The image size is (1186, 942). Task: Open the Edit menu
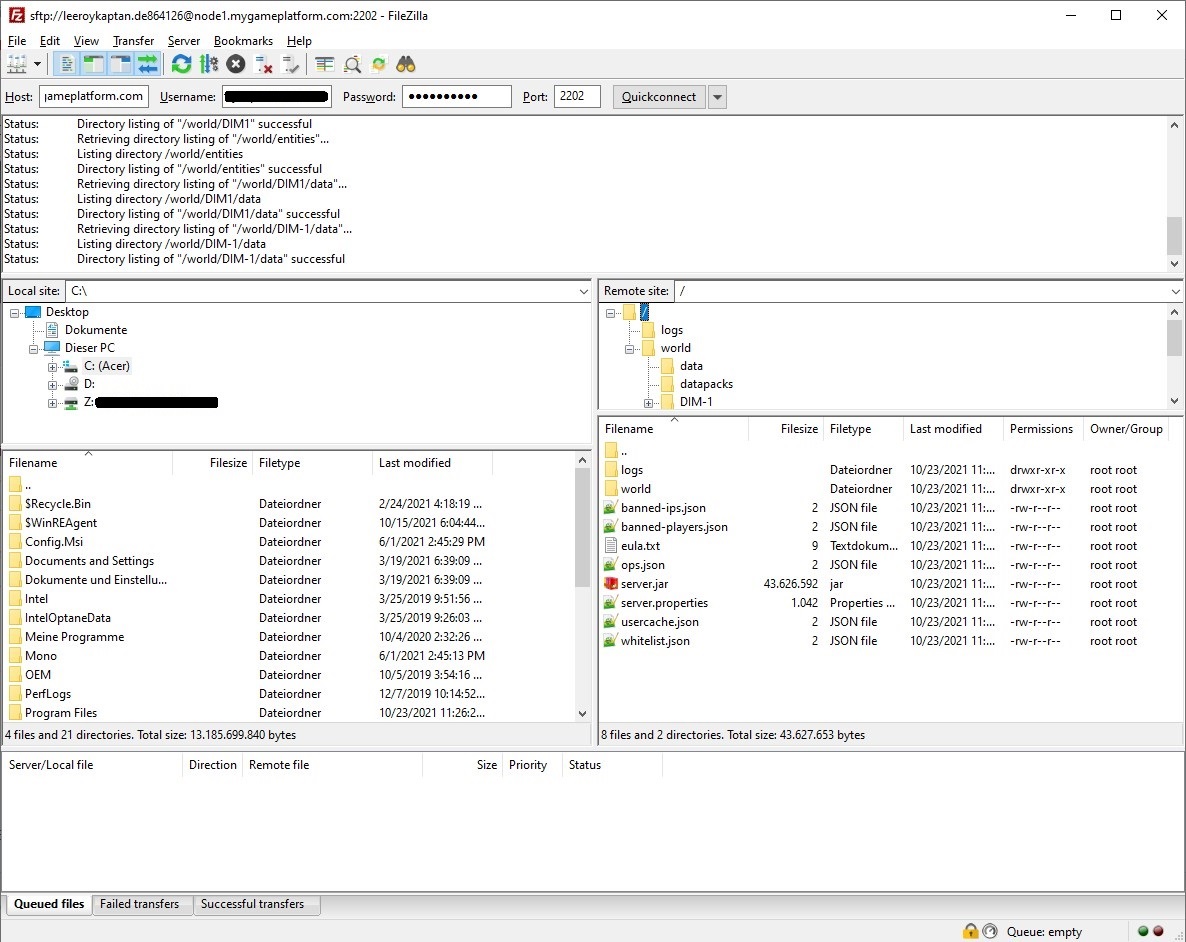click(50, 41)
